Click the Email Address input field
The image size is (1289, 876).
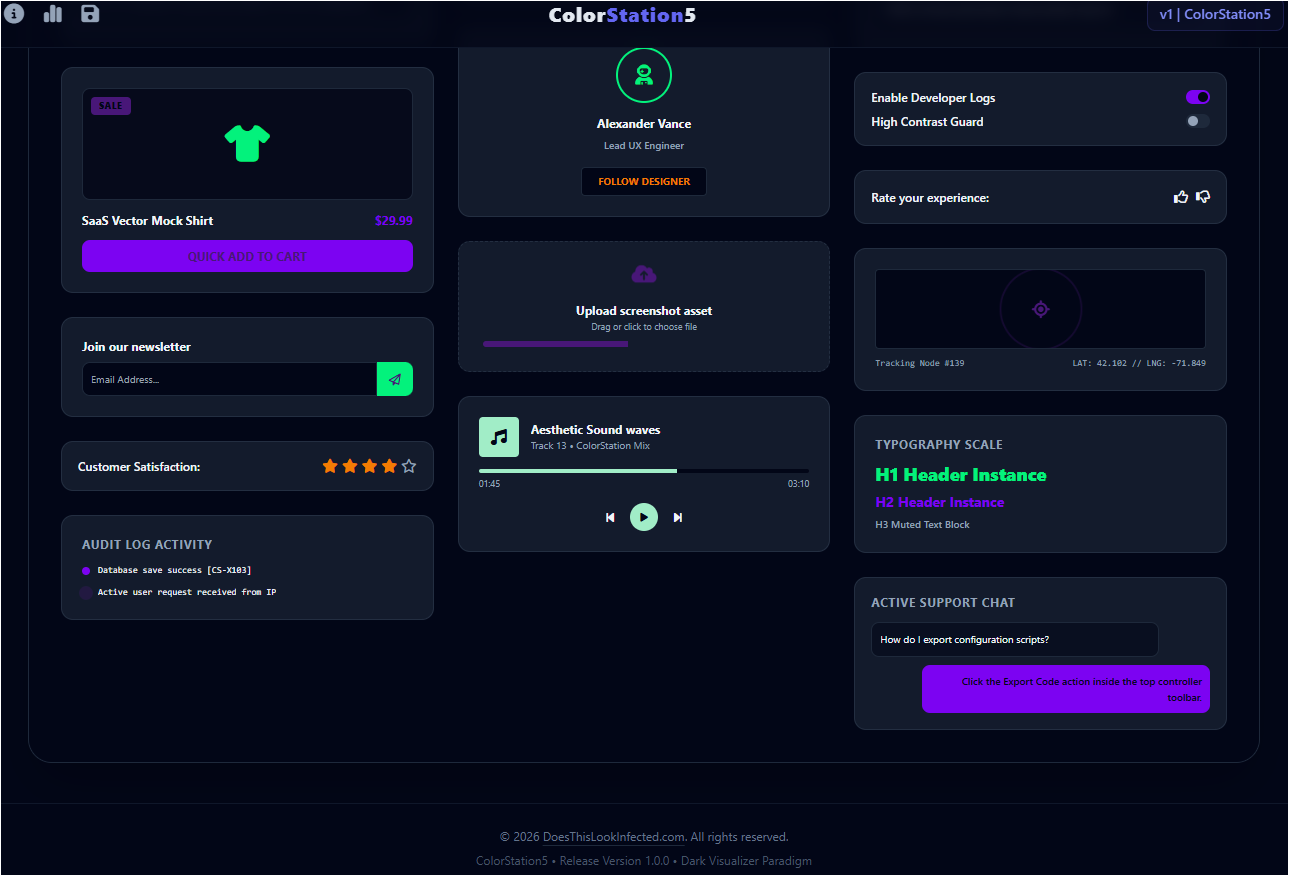coord(229,379)
